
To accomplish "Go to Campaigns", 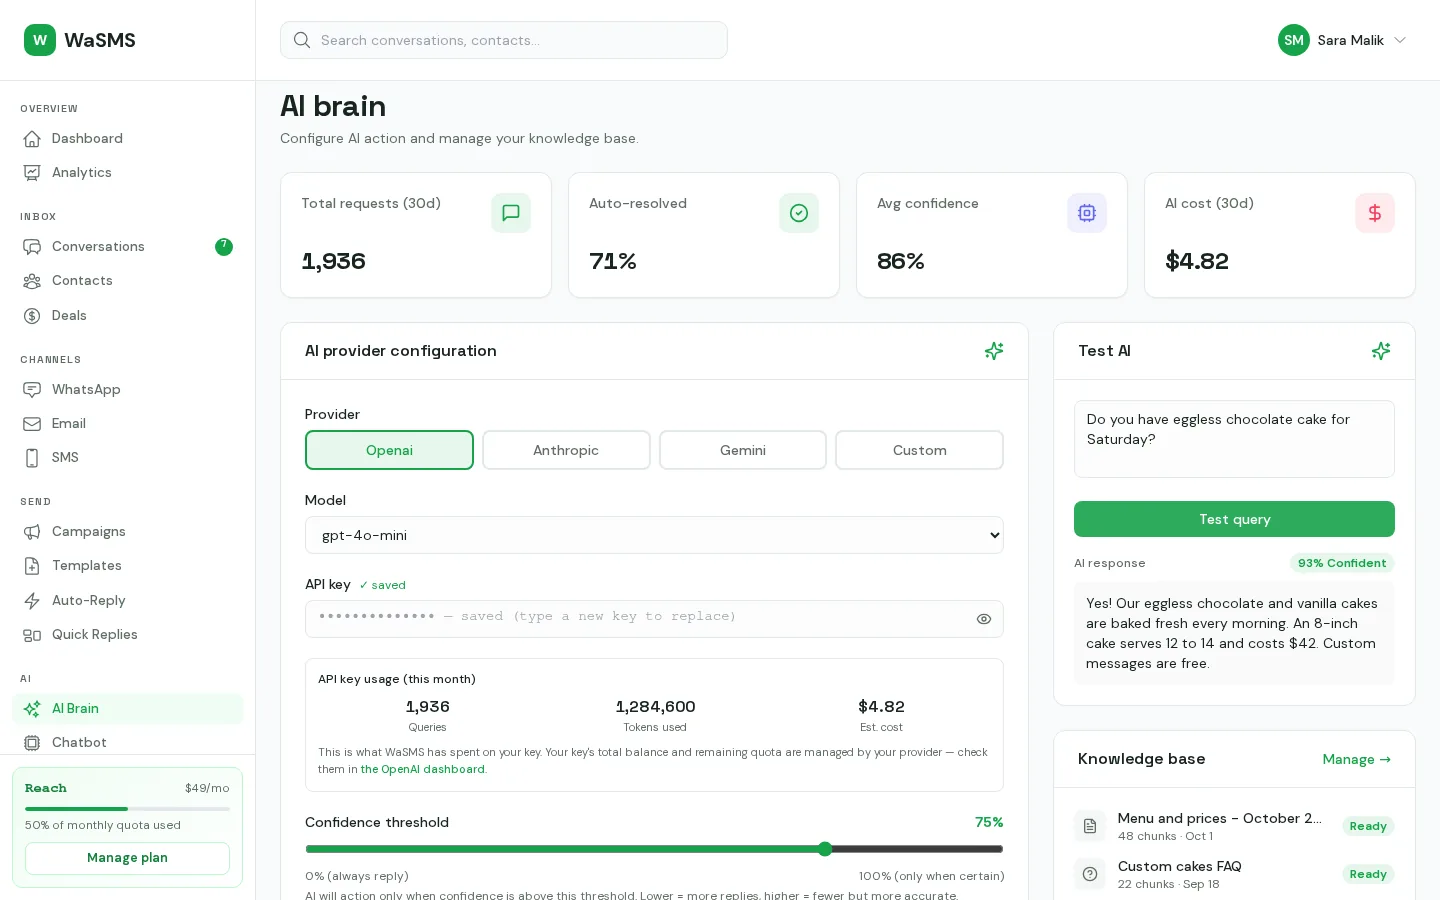I will point(127,532).
